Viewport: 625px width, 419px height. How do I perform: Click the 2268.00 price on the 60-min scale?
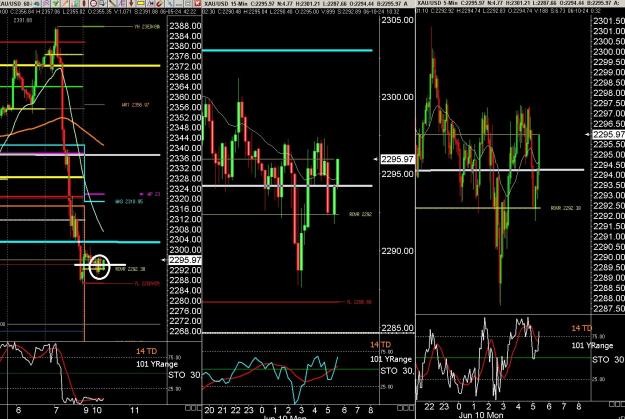tap(185, 331)
